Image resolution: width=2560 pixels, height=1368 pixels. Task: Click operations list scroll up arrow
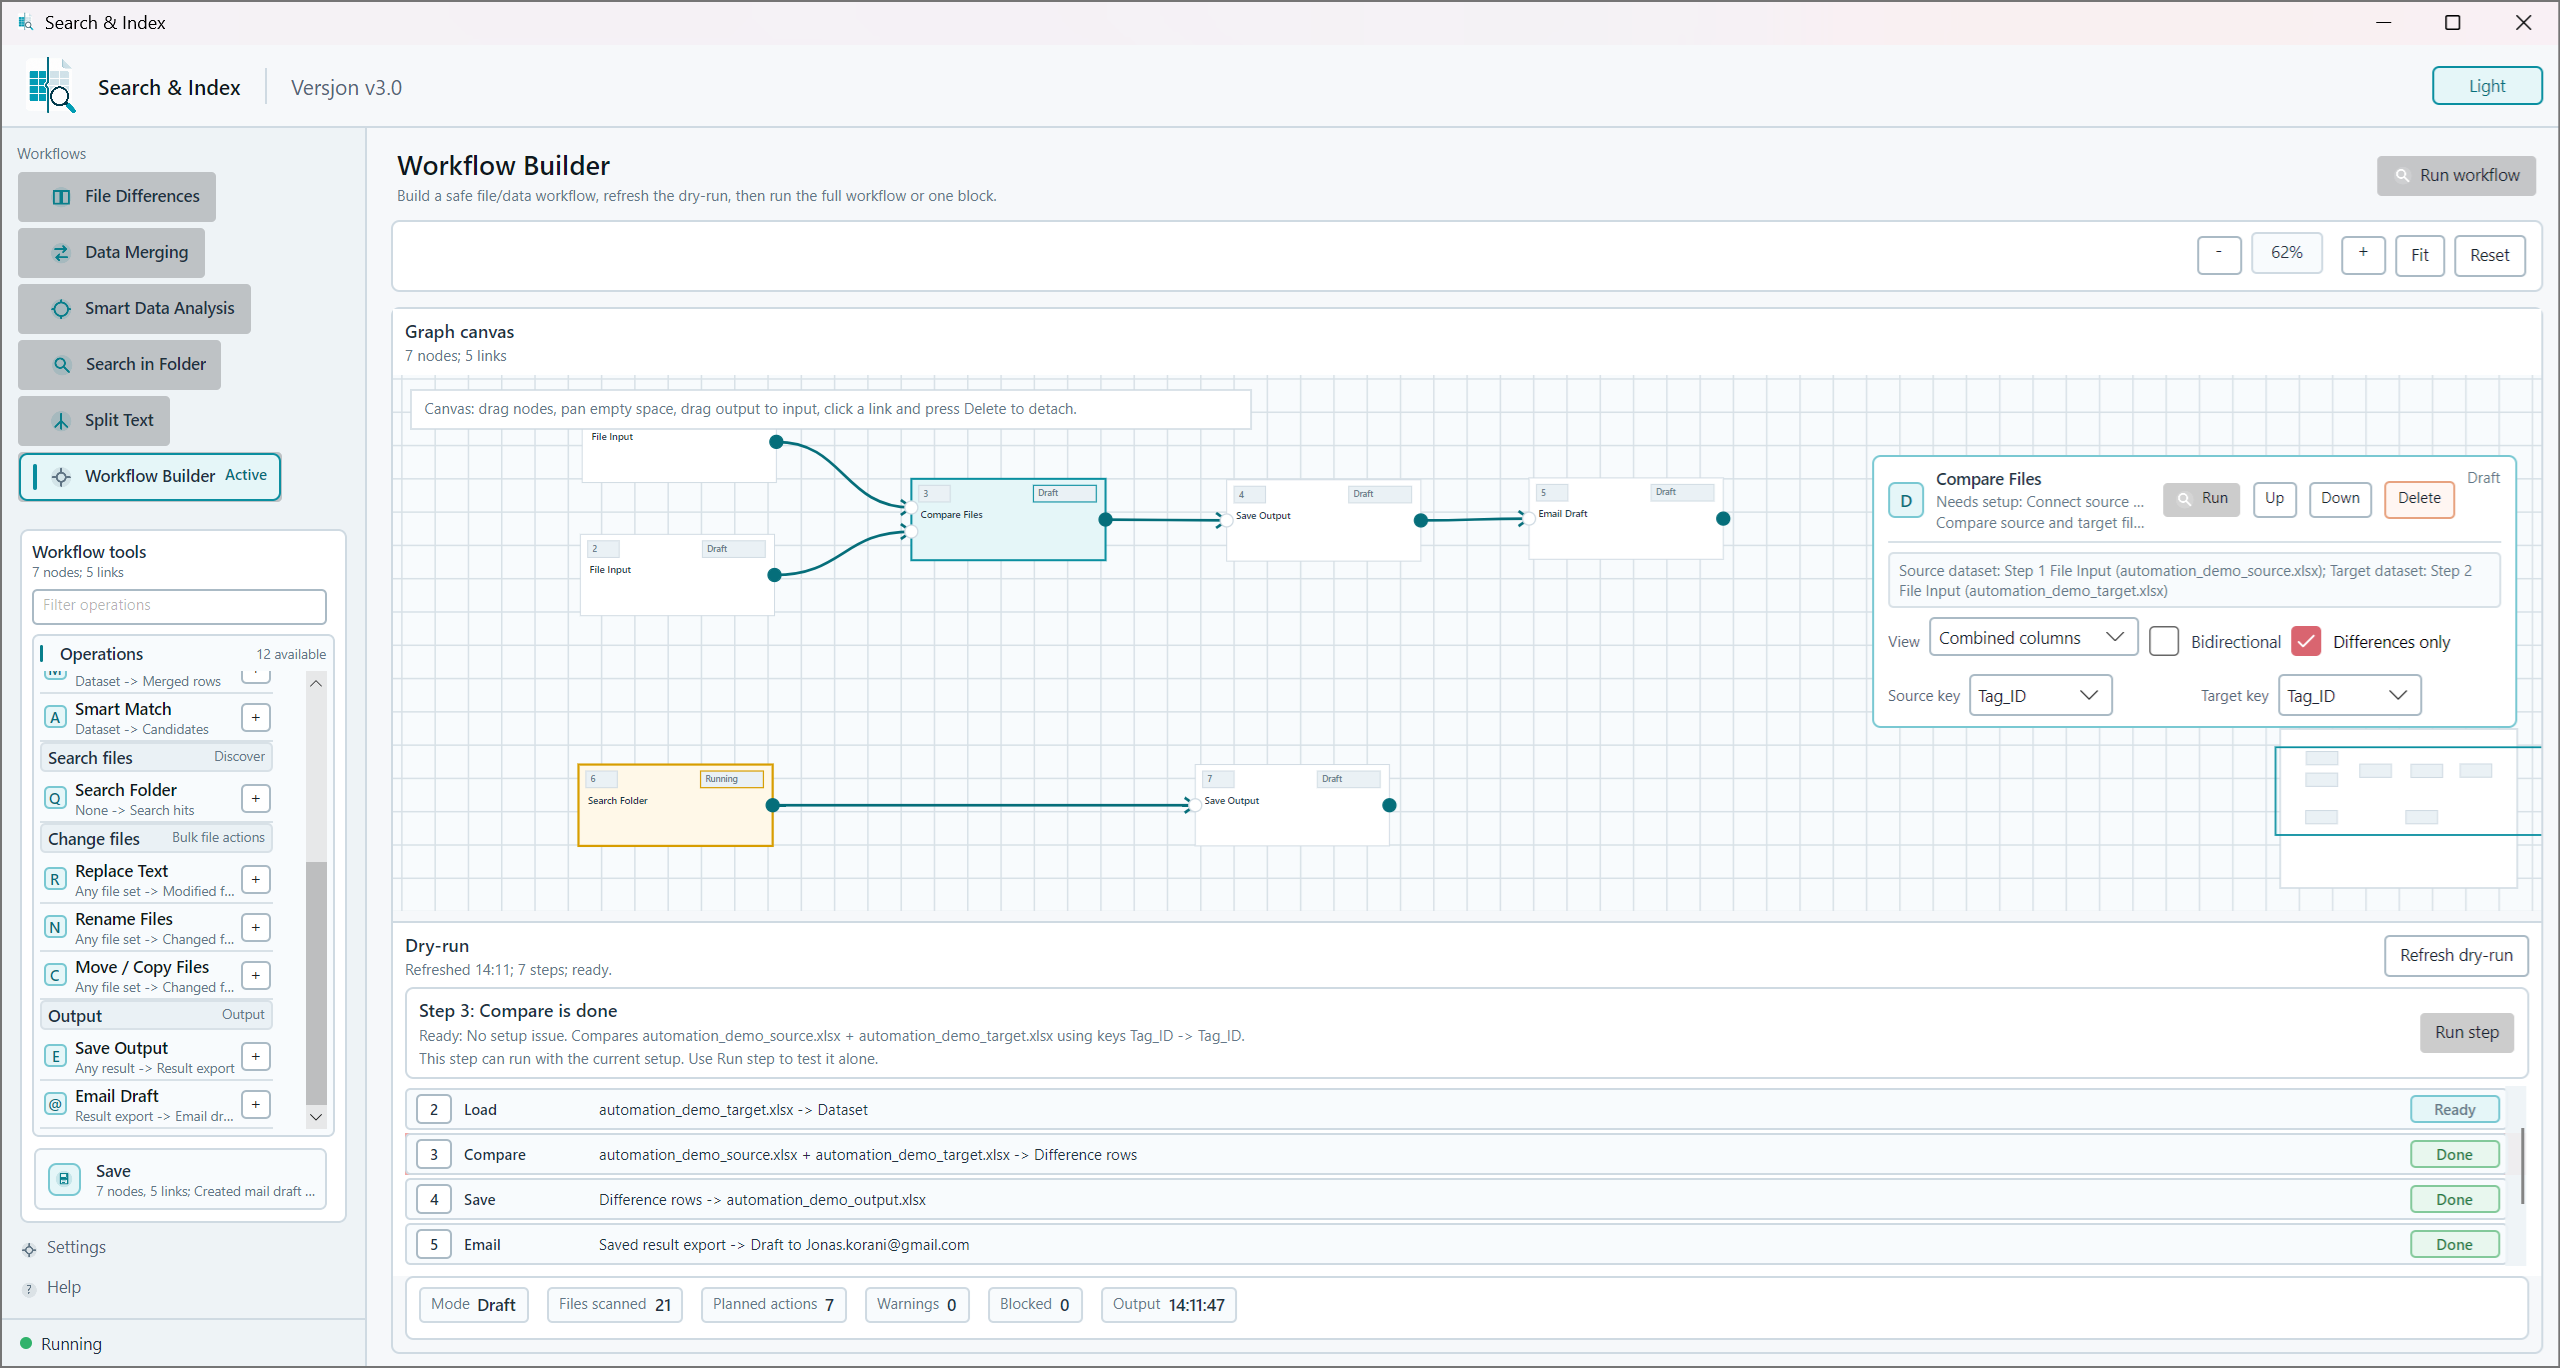pos(316,683)
